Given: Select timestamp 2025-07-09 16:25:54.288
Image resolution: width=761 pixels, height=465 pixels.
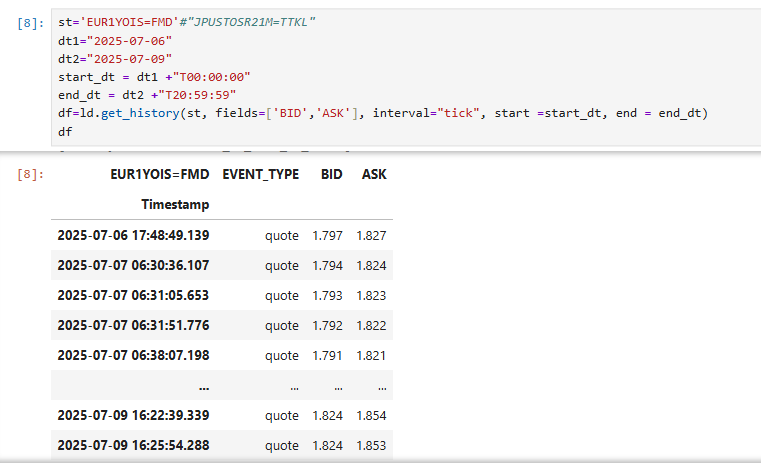Looking at the screenshot, I should pyautogui.click(x=133, y=446).
